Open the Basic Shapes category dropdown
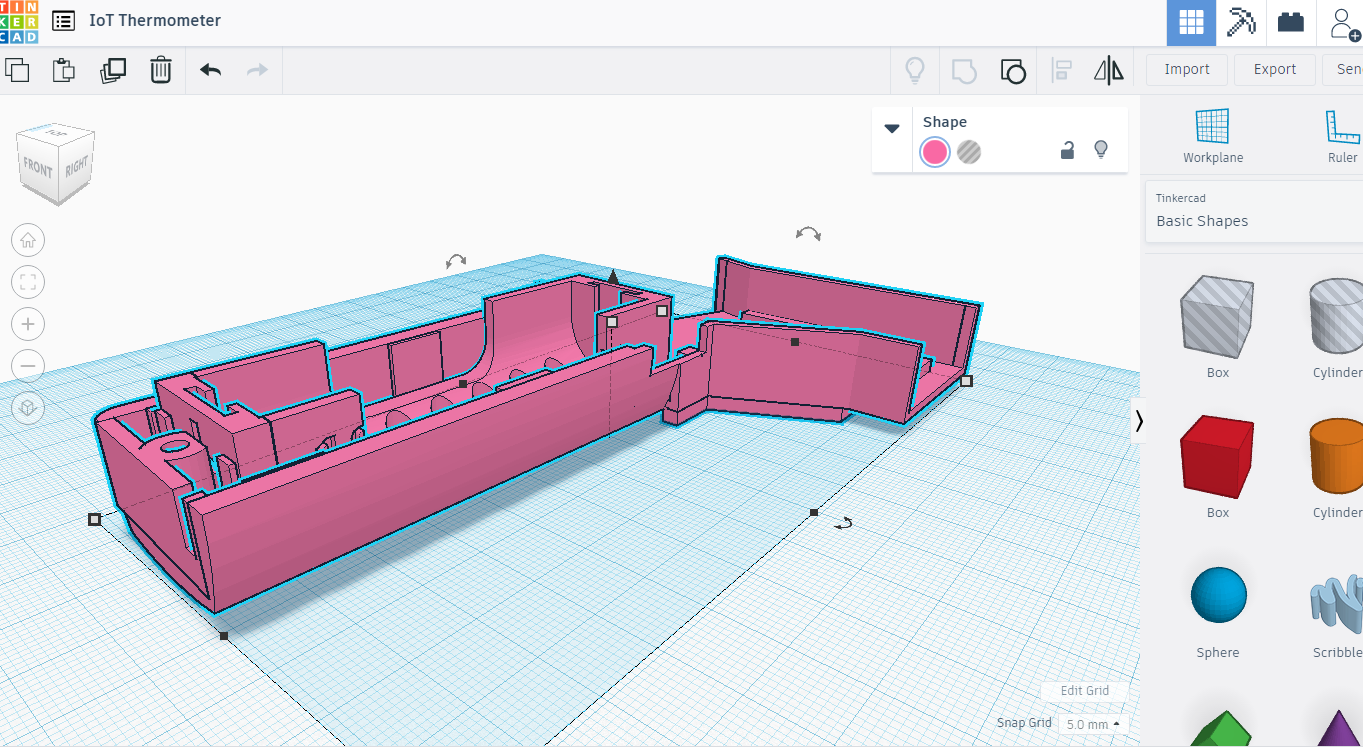This screenshot has height=751, width=1363. tap(1253, 211)
